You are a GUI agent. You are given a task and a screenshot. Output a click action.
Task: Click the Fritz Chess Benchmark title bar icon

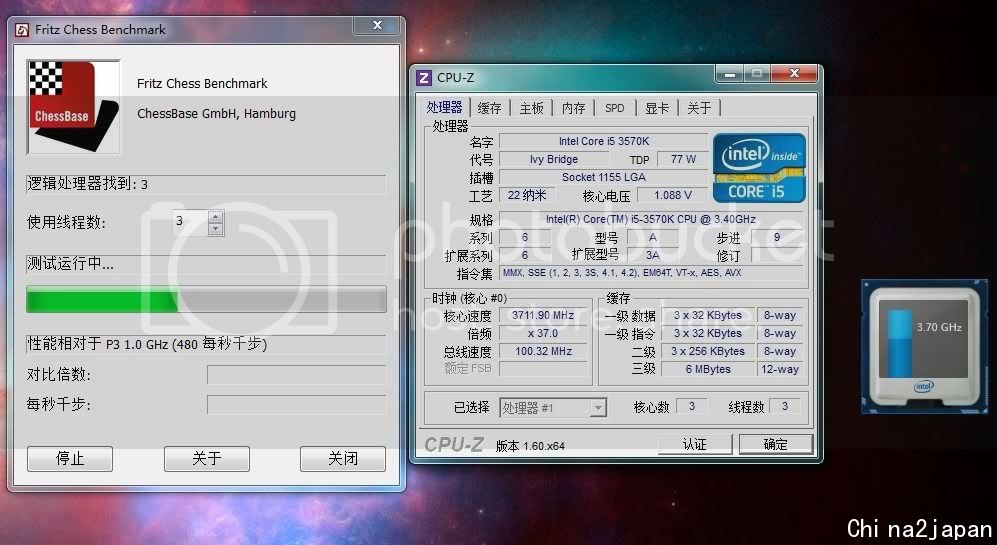point(22,30)
